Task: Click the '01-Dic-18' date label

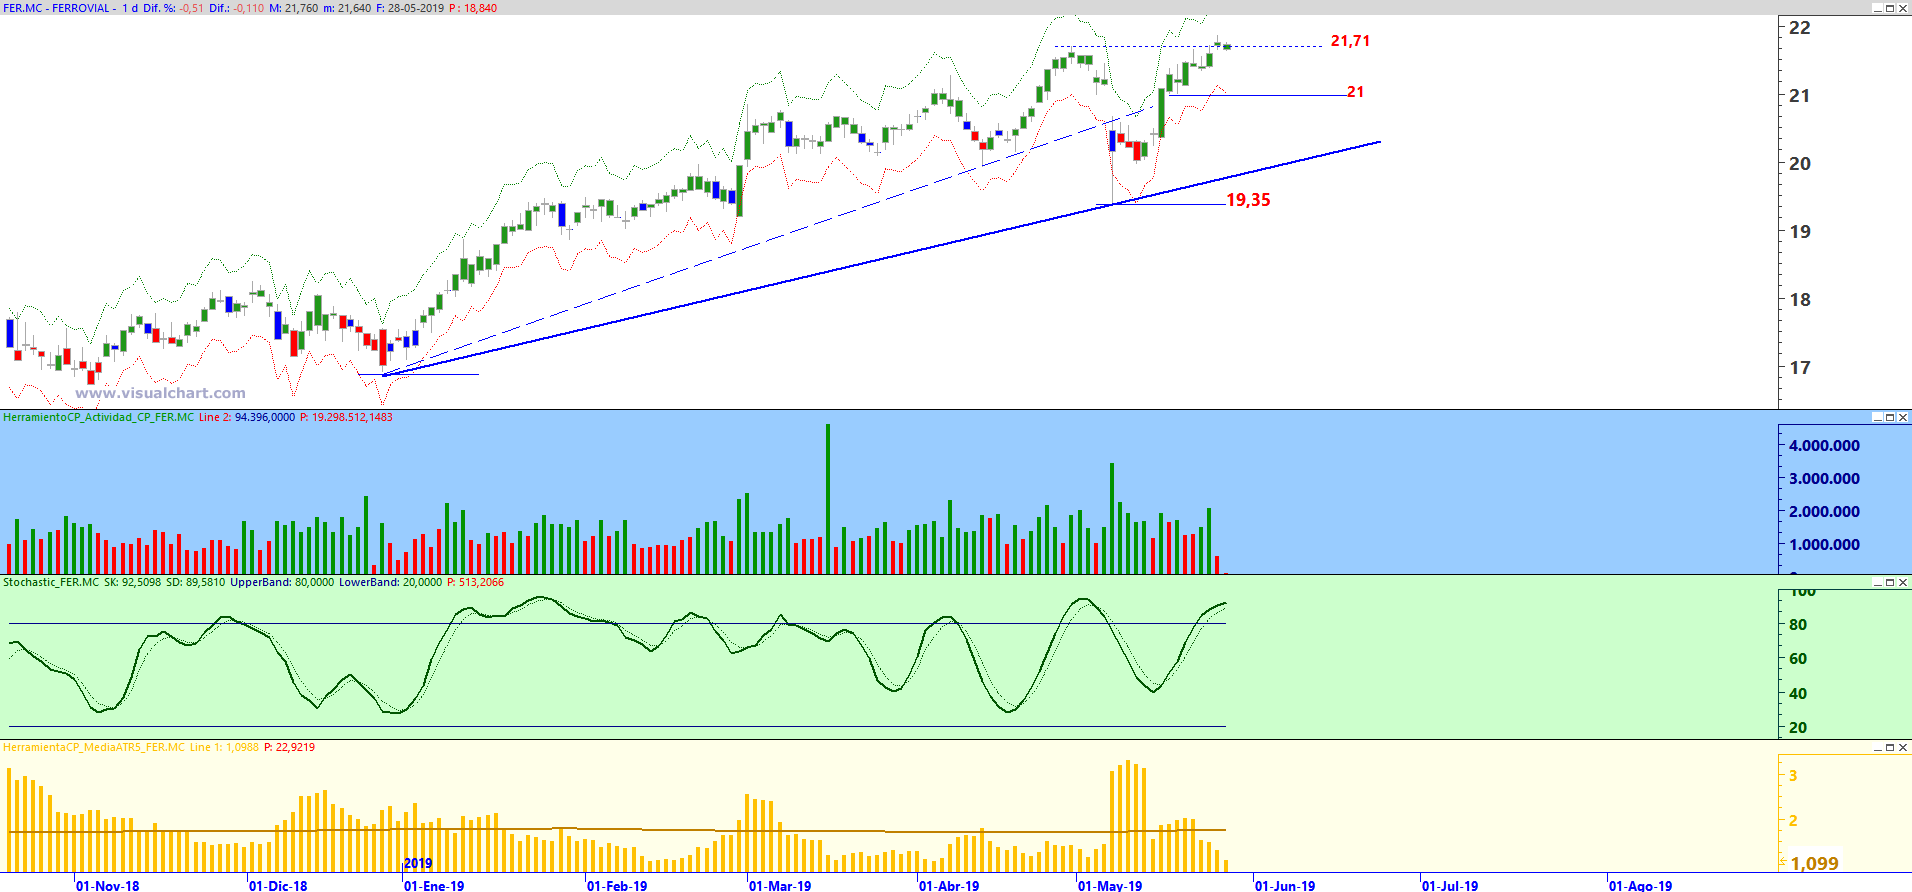Action: (x=278, y=886)
